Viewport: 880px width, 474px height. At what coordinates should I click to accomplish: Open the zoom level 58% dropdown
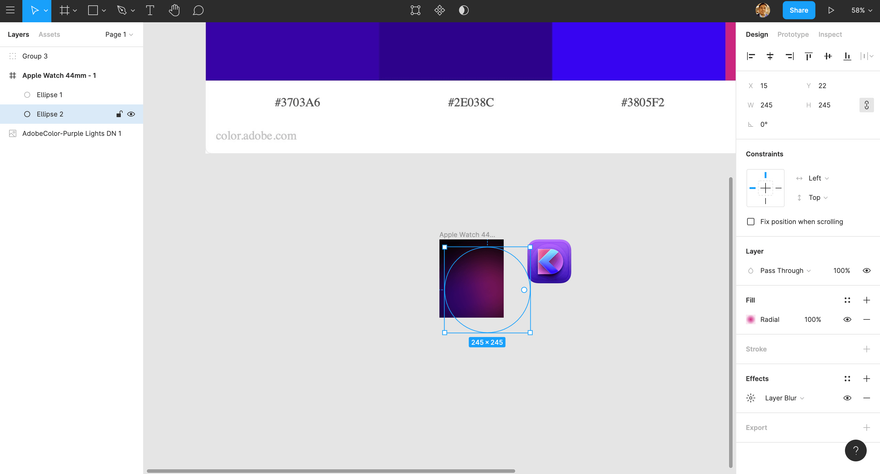click(861, 11)
